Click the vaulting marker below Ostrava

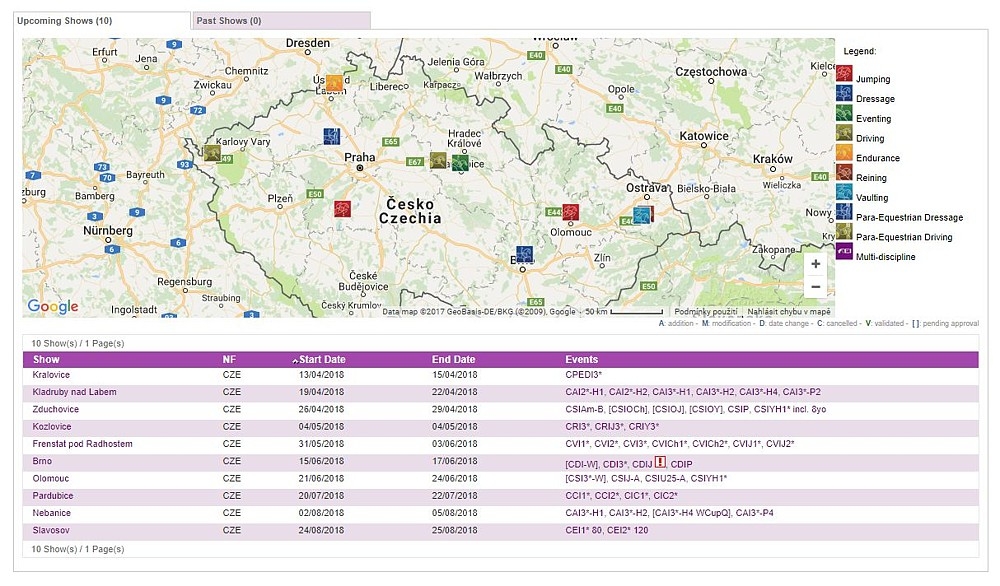(x=642, y=214)
